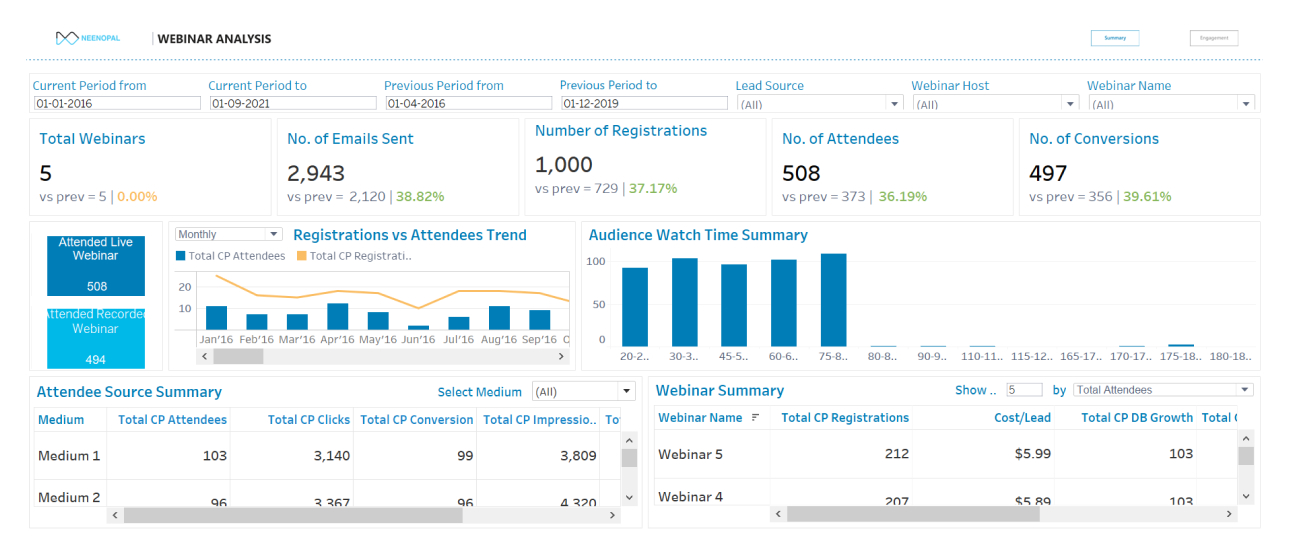
Task: Click the Number of Registrations value 1,000
Action: point(564,165)
